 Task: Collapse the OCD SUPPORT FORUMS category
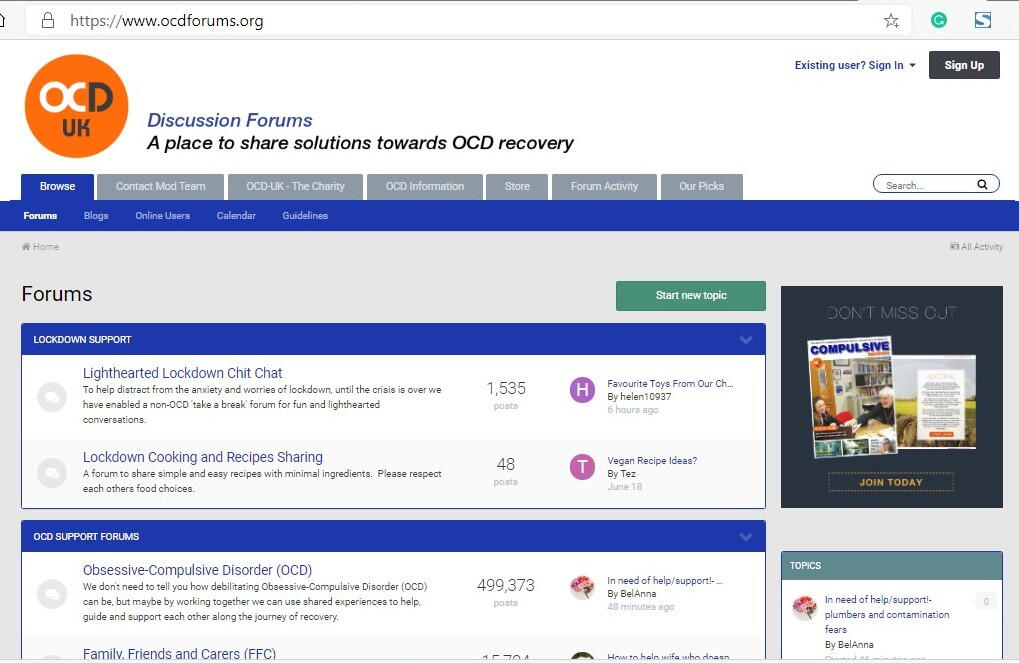(745, 536)
